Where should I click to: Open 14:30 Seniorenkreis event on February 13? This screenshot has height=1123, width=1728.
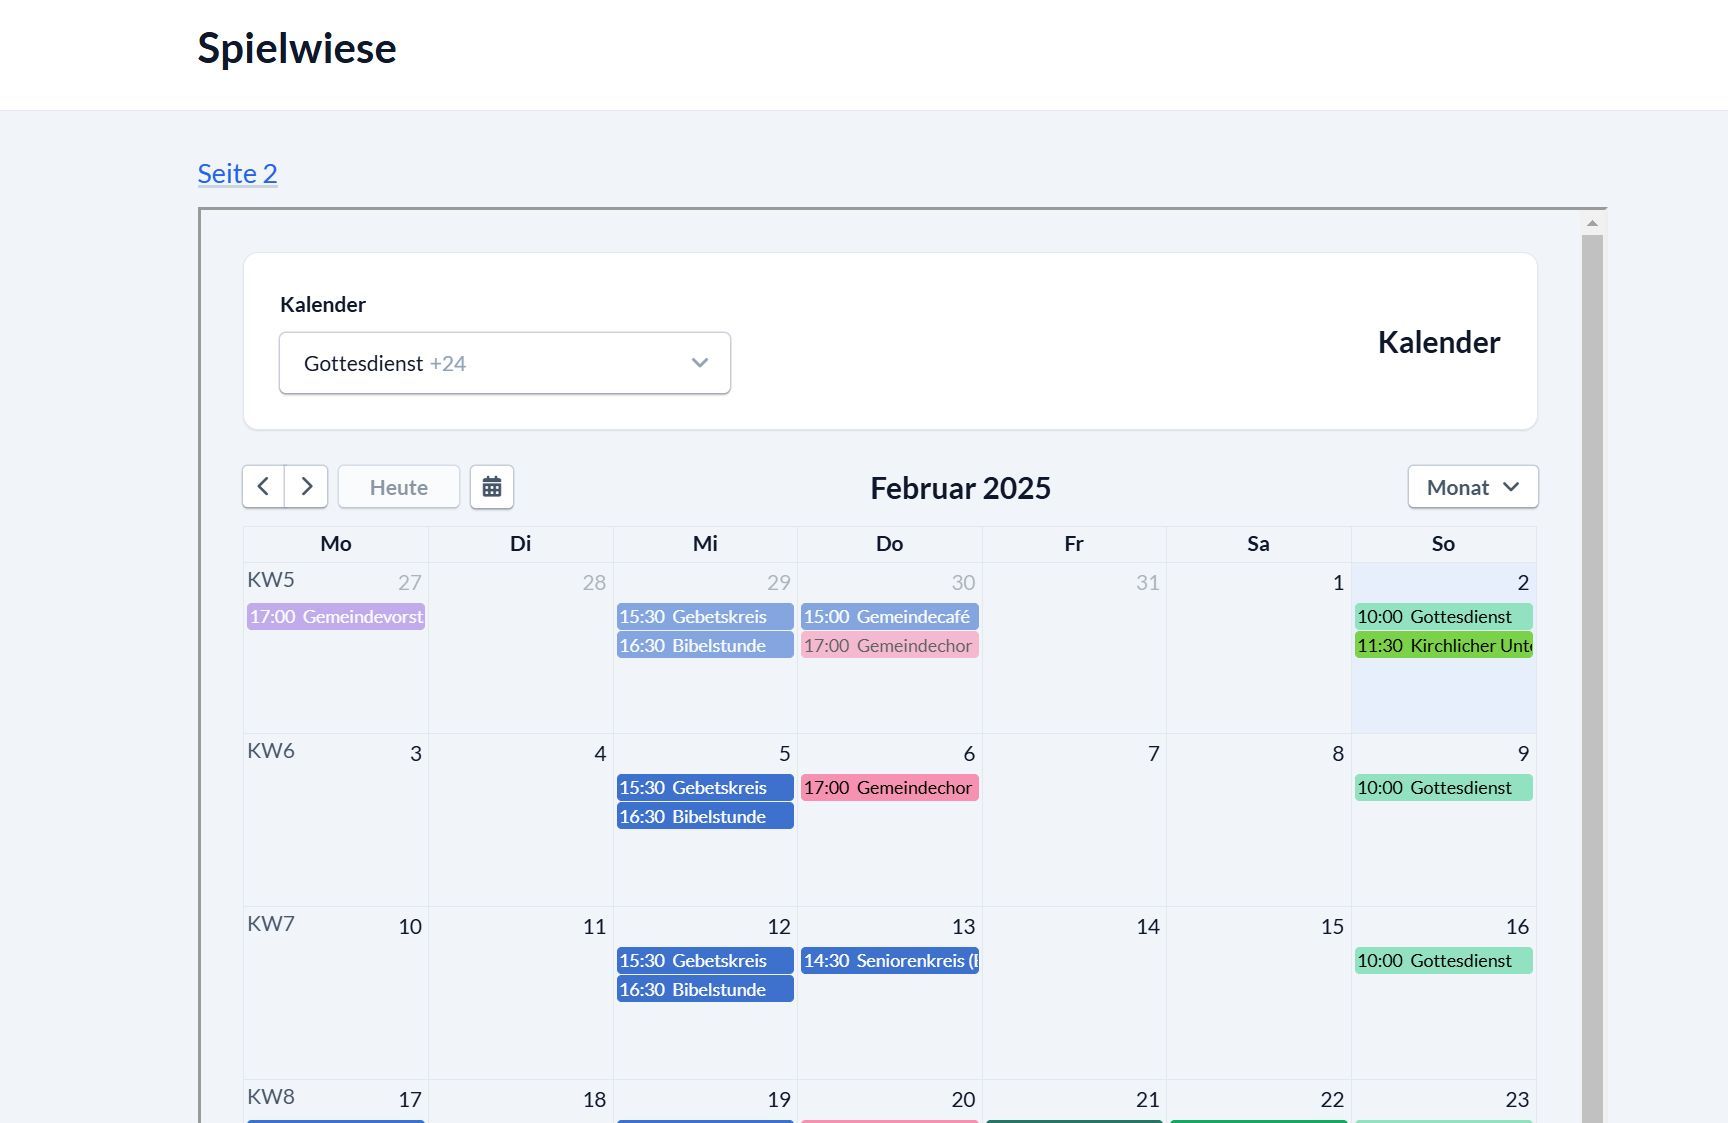(890, 961)
